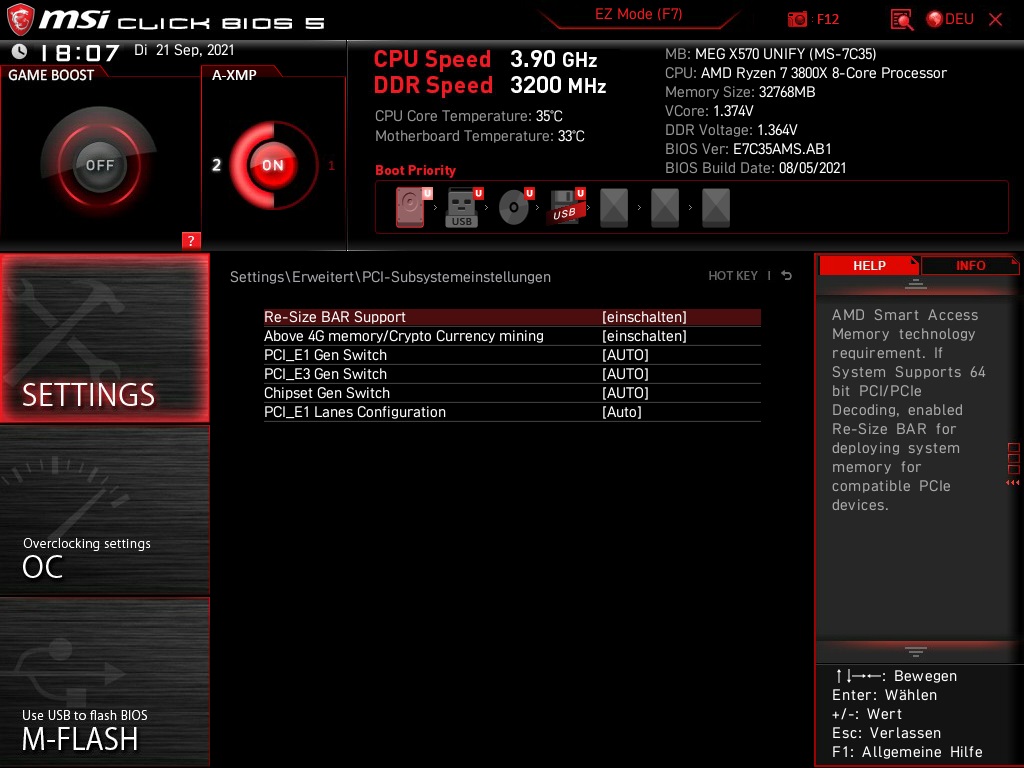Click the CD drive icon in Boot Priority
Image resolution: width=1024 pixels, height=768 pixels.
[x=513, y=206]
